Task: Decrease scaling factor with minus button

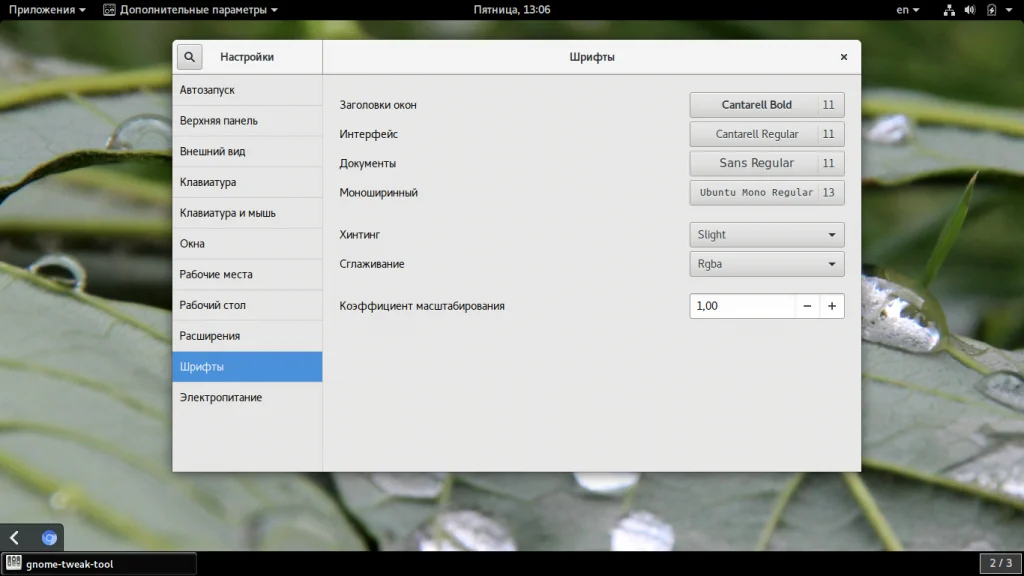Action: 807,306
